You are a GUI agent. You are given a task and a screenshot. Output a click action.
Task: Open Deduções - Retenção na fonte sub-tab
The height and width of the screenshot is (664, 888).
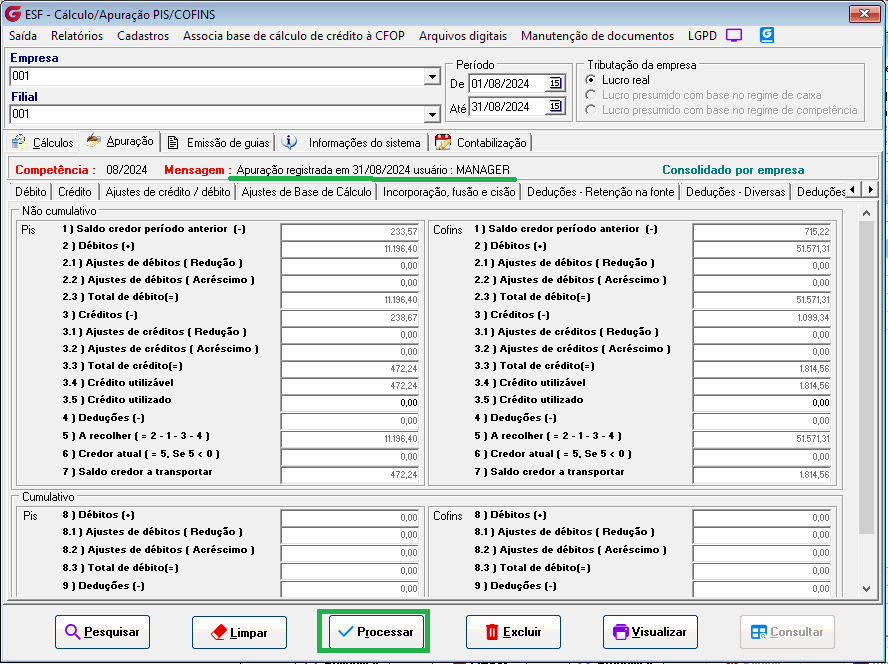click(601, 191)
